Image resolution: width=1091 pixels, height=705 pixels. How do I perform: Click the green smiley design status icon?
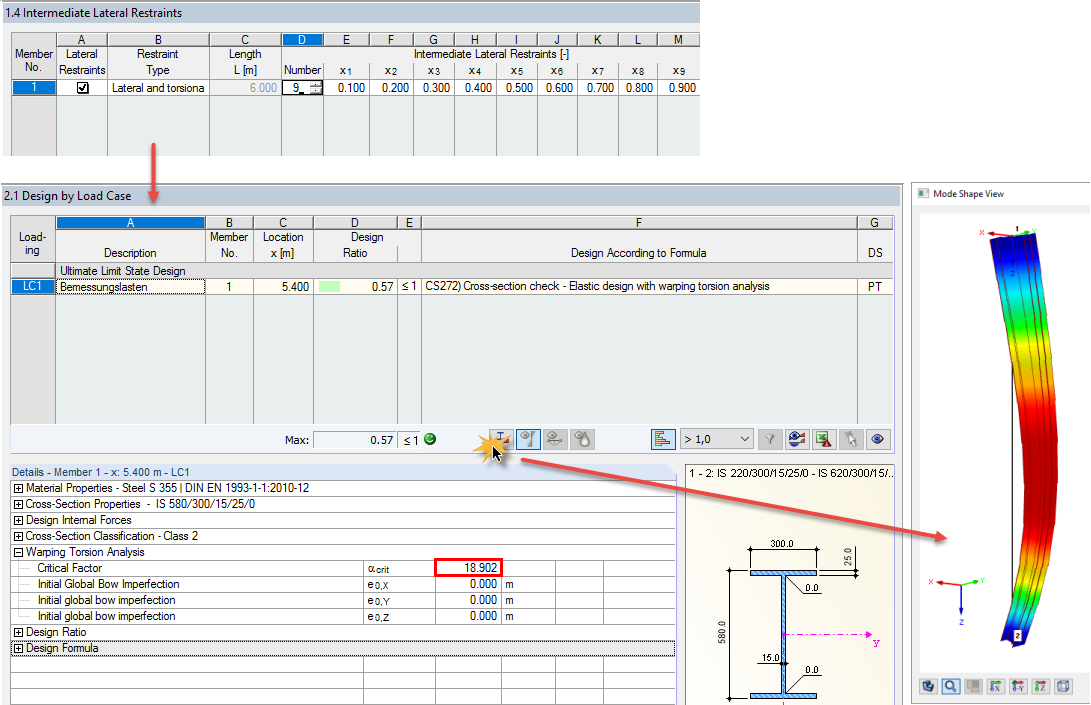pos(430,439)
